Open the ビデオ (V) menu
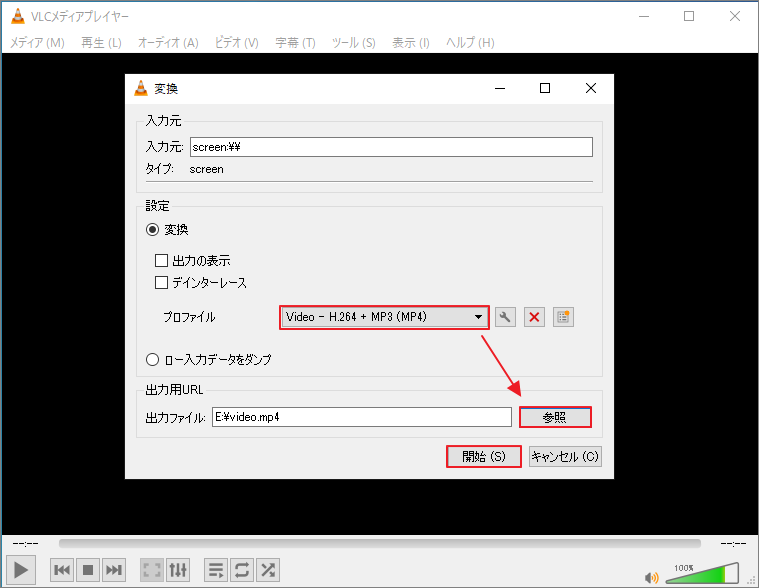The width and height of the screenshot is (759, 588). point(237,43)
